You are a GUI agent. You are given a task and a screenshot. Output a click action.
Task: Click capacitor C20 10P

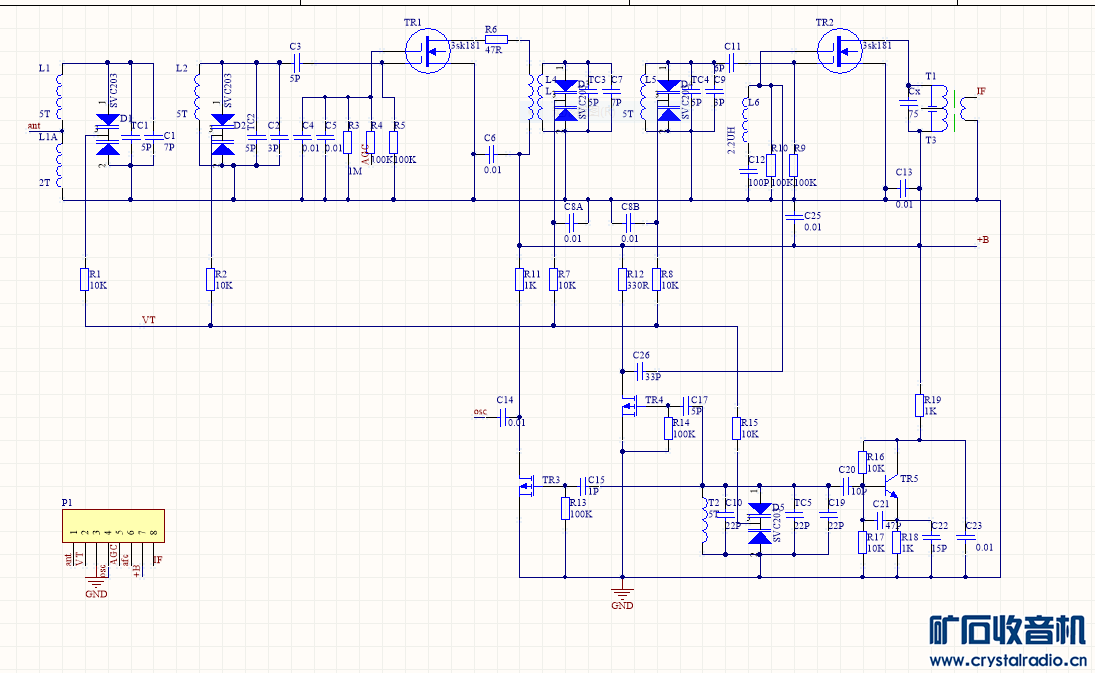click(x=846, y=486)
